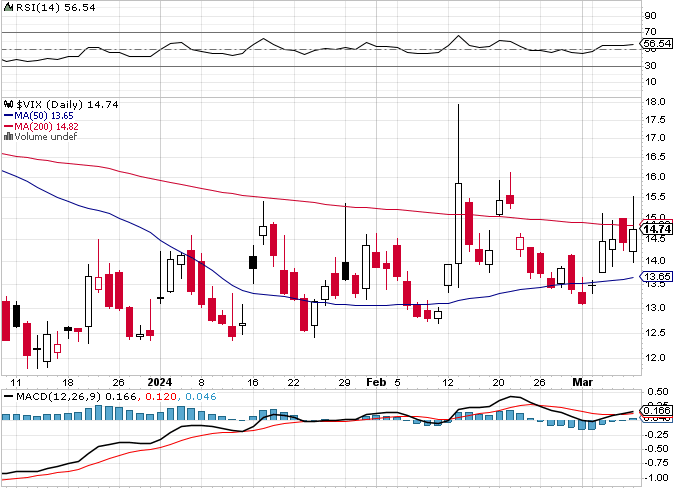
Task: Click the 13.65 MA(50) price tag
Action: click(x=657, y=277)
